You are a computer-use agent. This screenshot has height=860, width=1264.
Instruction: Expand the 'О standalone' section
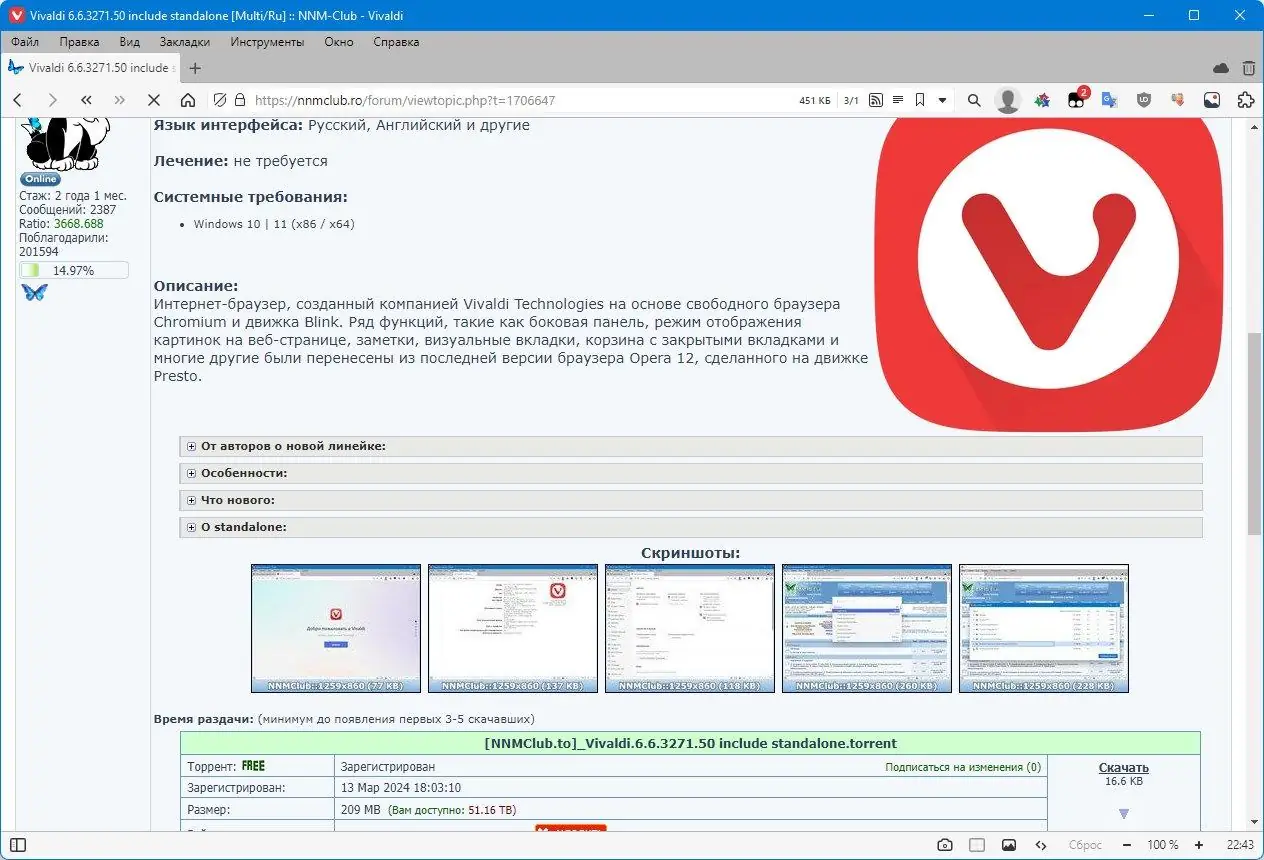click(x=691, y=527)
